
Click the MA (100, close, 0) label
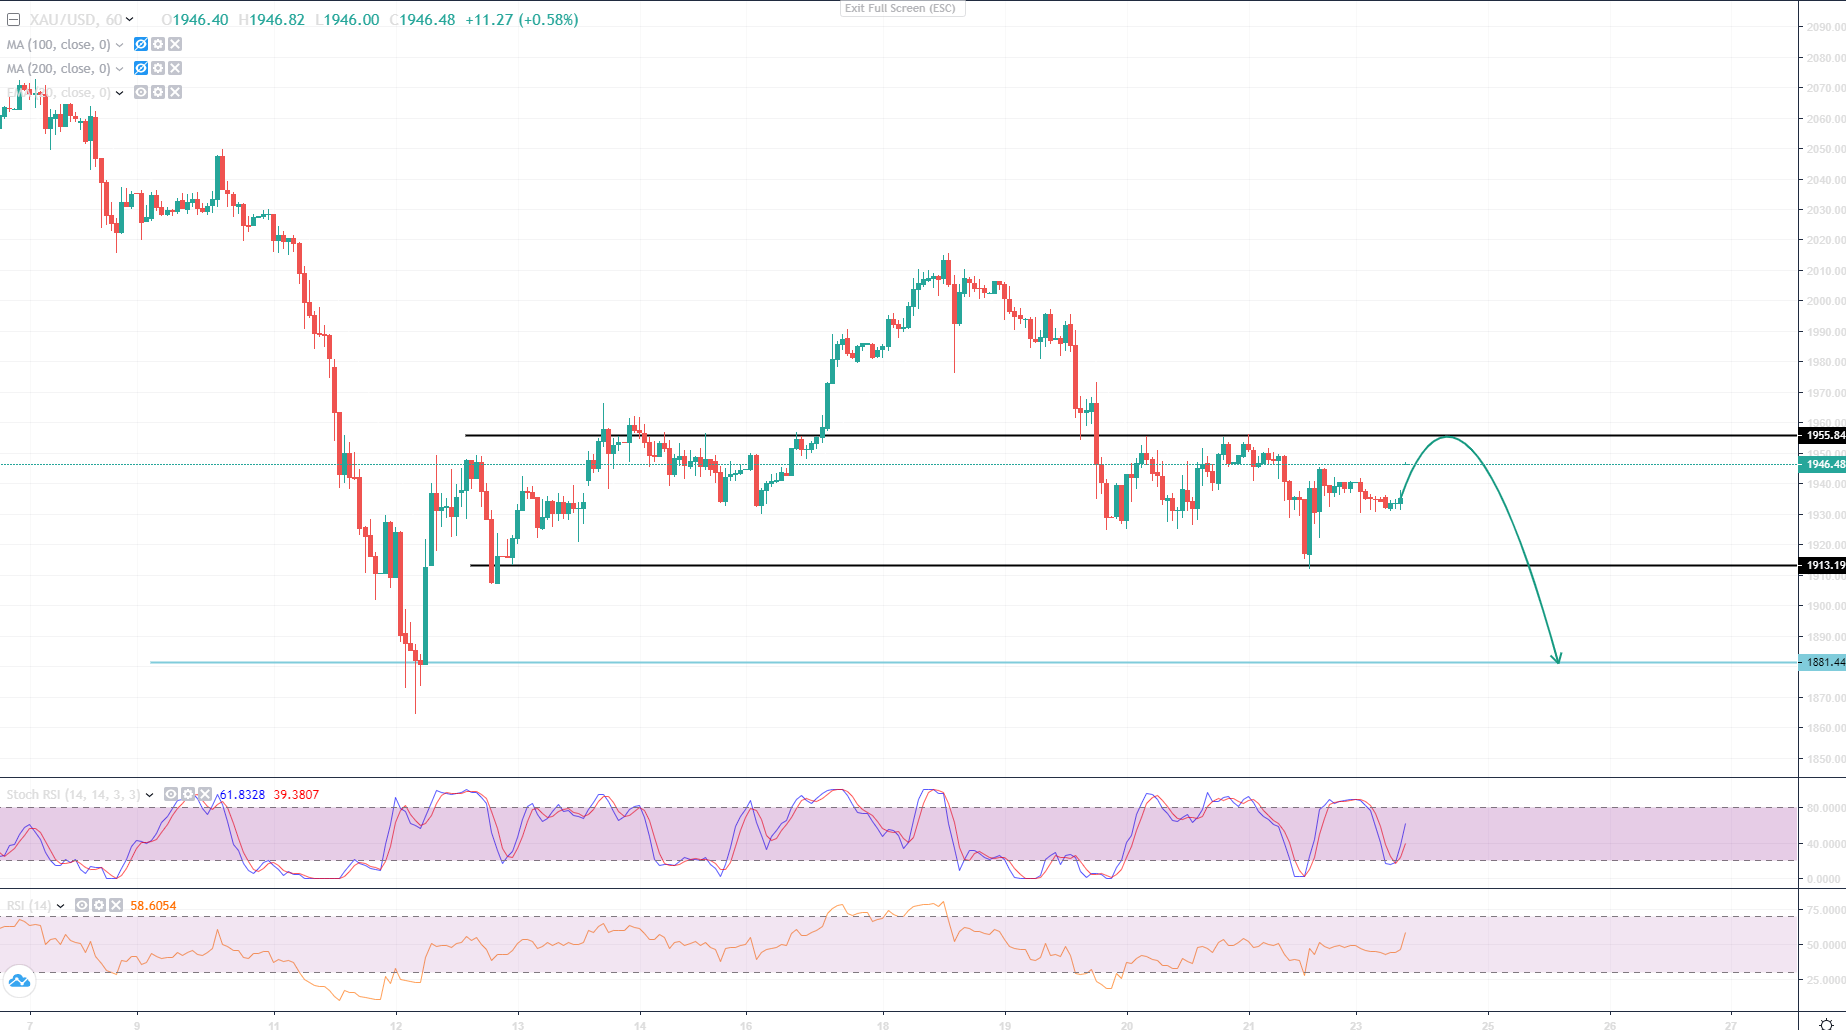[58, 45]
